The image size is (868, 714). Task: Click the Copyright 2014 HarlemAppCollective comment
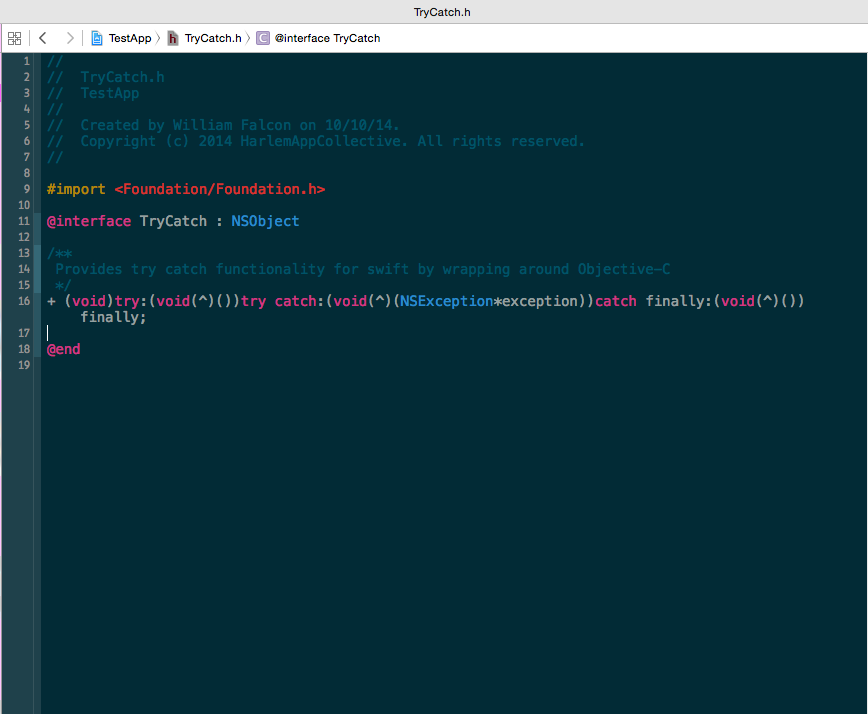point(316,141)
